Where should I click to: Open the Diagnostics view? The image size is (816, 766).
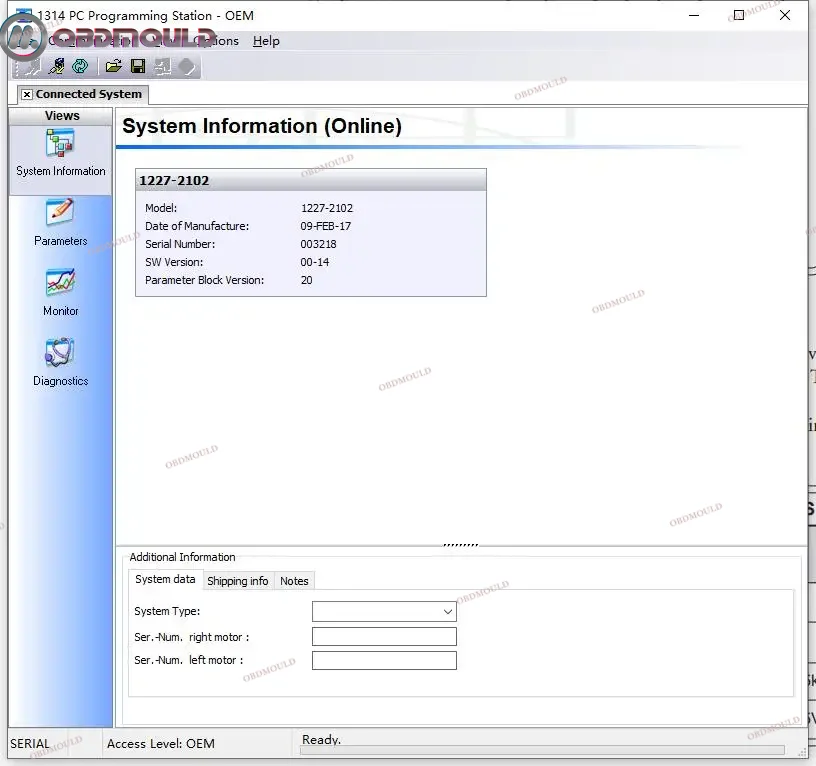pos(60,362)
